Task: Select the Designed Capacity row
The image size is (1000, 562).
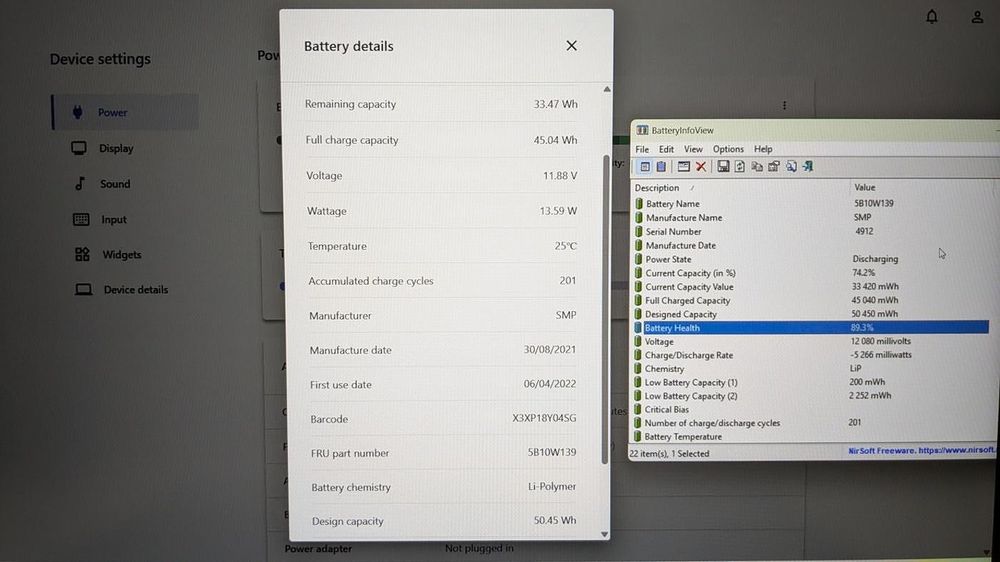Action: click(x=811, y=314)
